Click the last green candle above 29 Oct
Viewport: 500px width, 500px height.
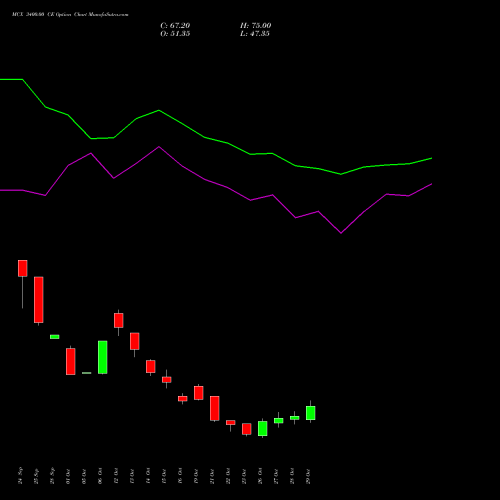(311, 413)
